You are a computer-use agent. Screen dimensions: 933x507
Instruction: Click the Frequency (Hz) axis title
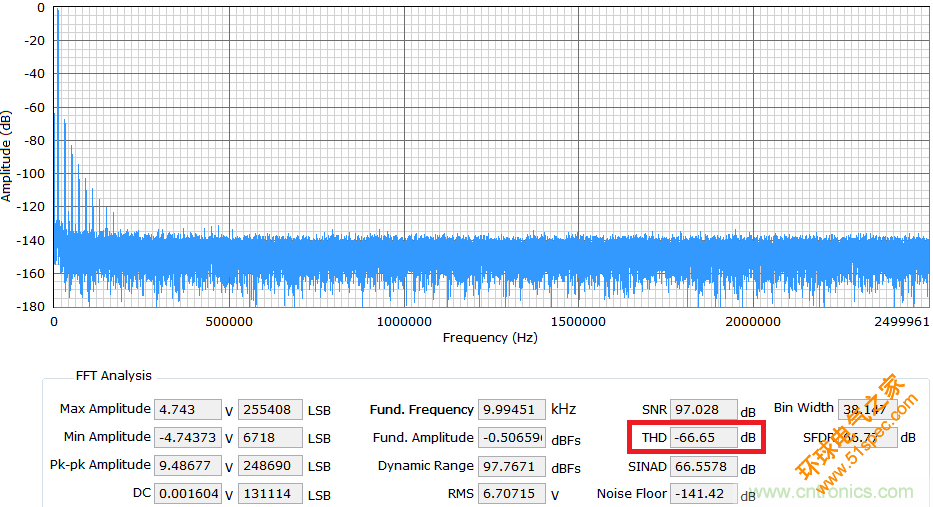(x=490, y=337)
